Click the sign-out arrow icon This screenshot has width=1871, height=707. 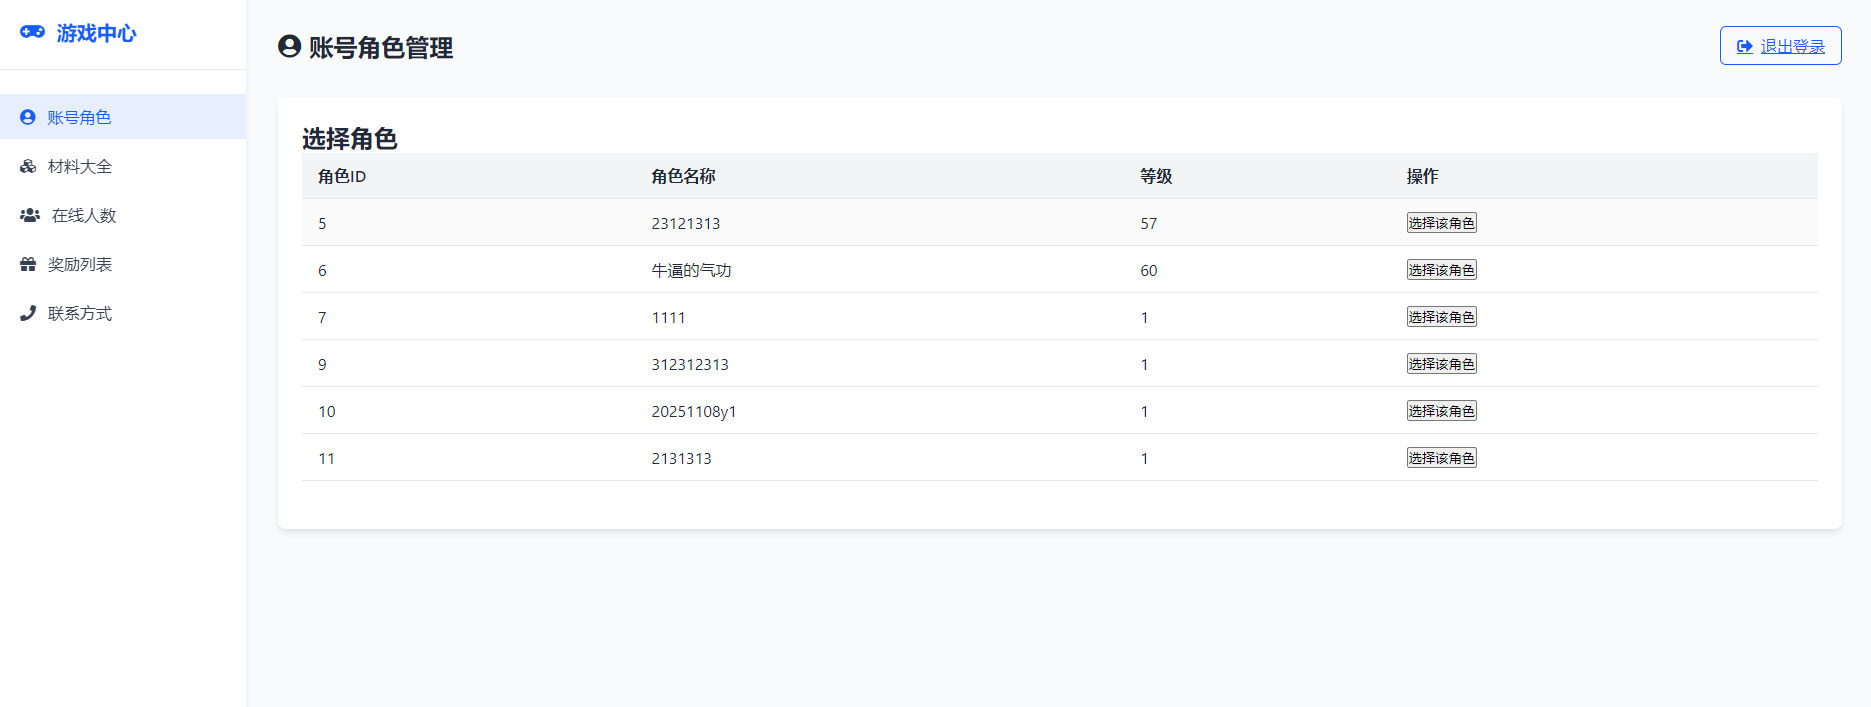click(1745, 46)
